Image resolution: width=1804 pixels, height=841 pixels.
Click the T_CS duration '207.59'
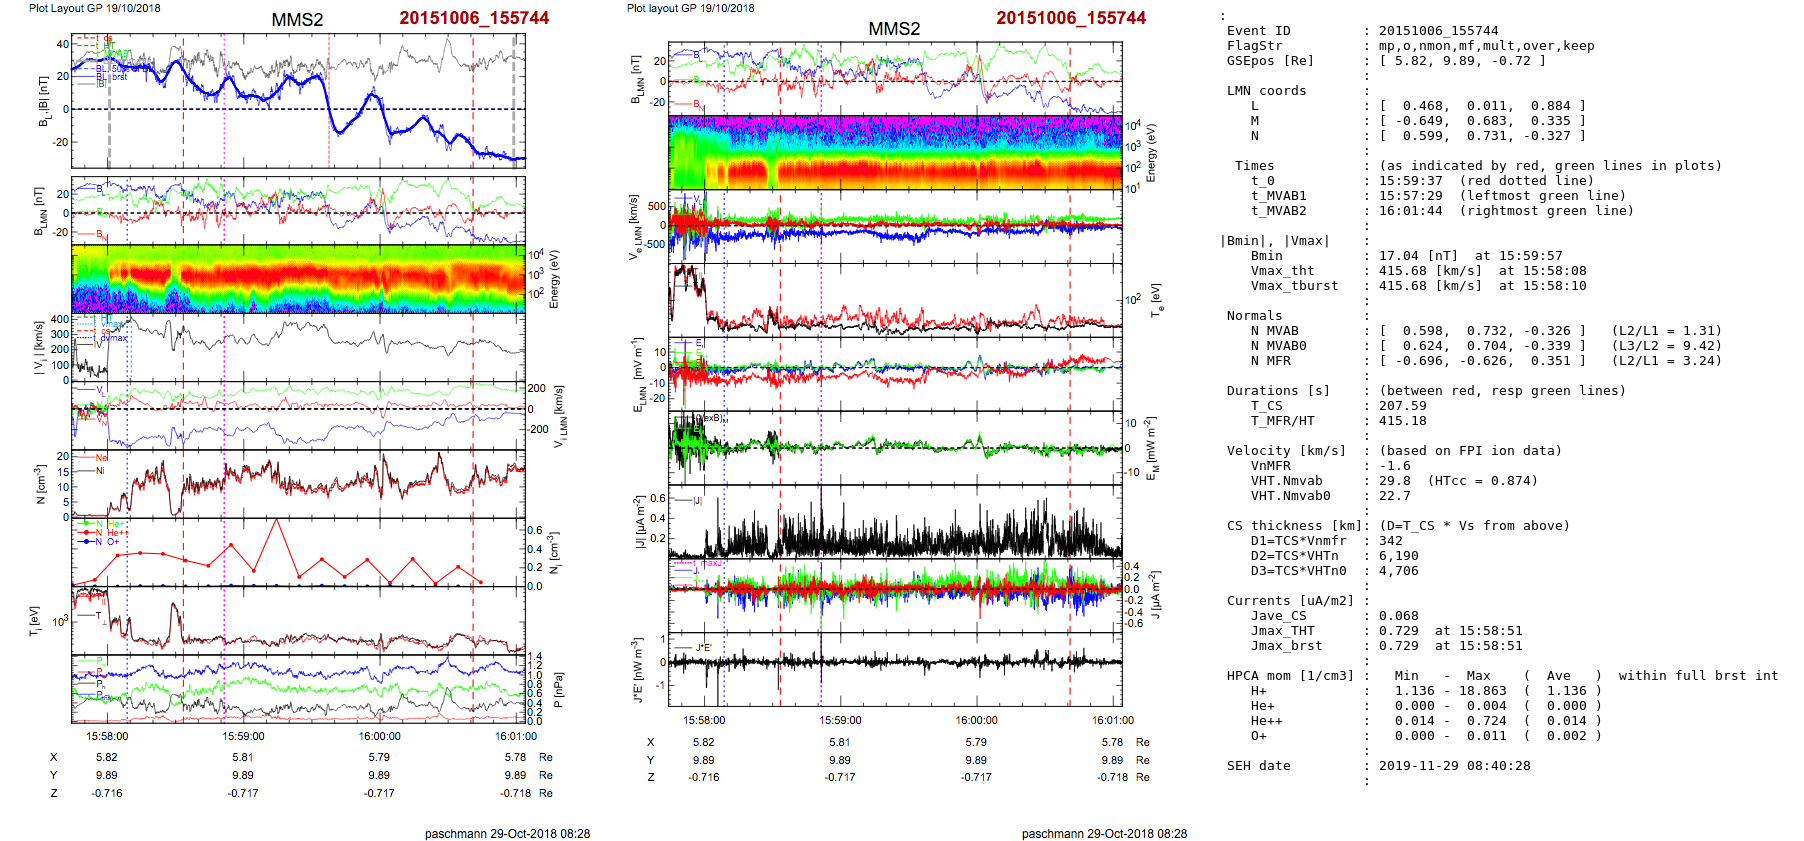[x=1403, y=406]
